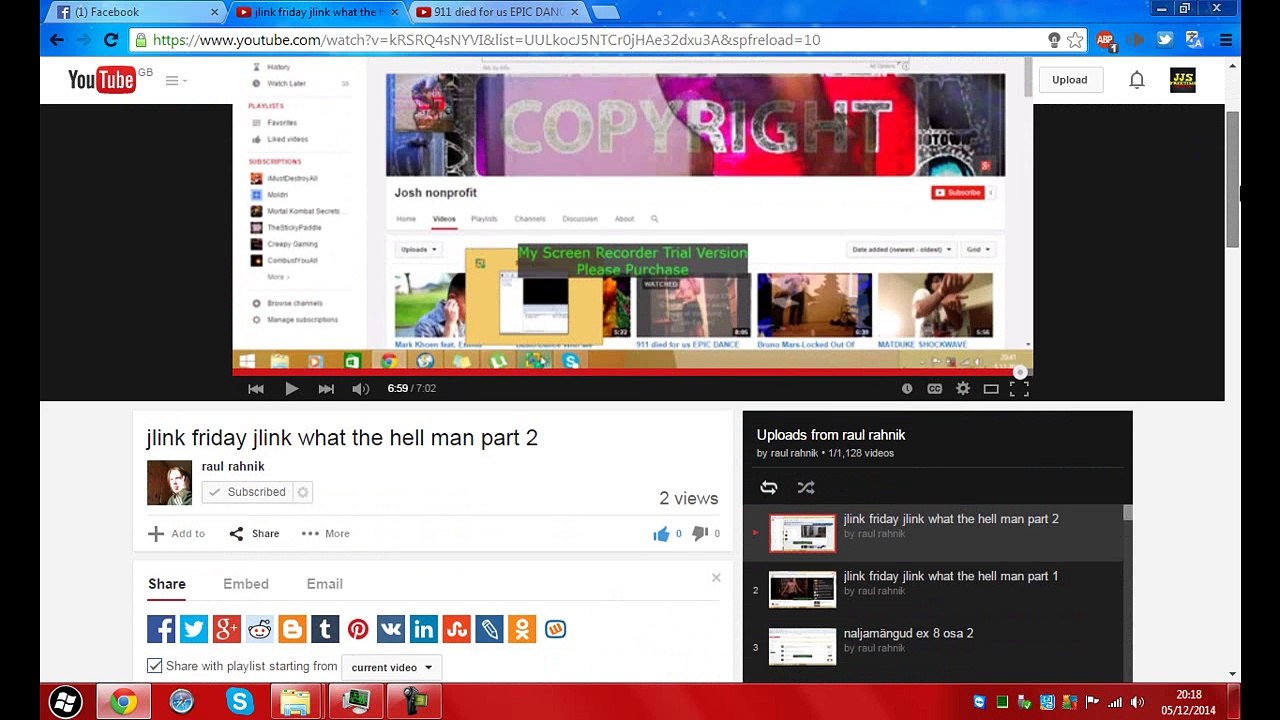Share to Blogger
Viewport: 1280px width, 720px height.
pyautogui.click(x=292, y=629)
